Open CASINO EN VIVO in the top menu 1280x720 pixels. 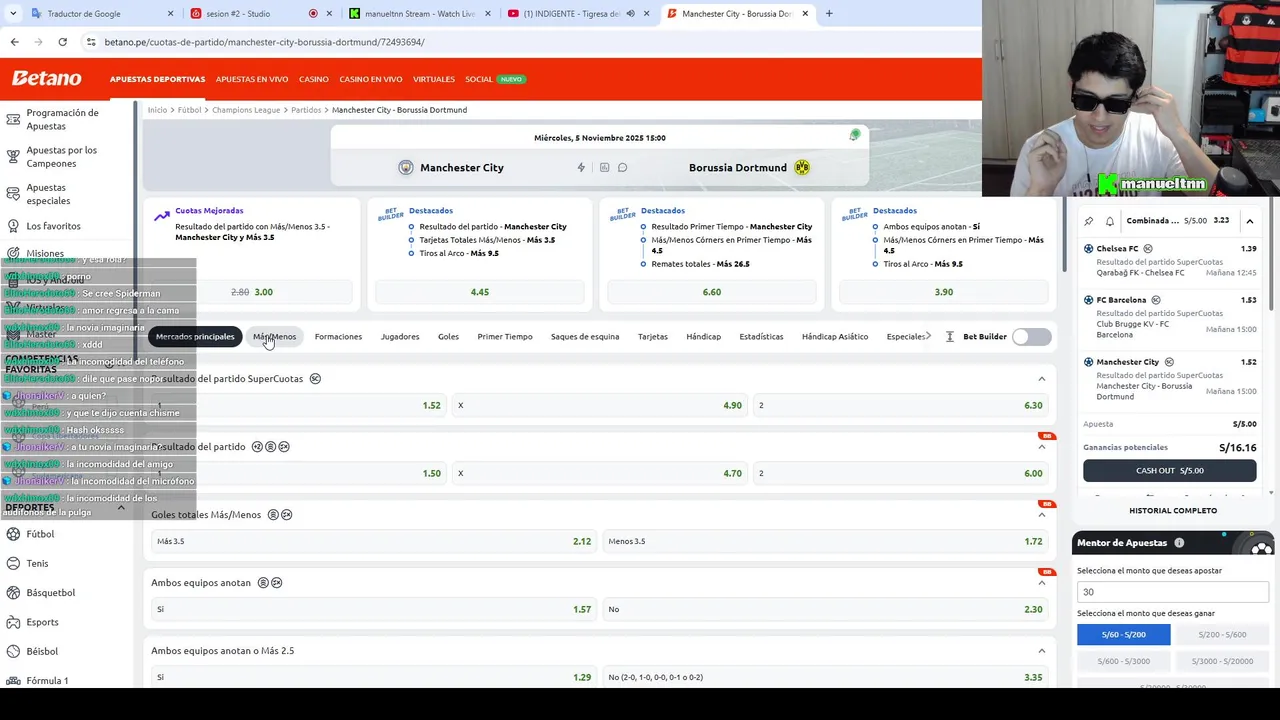[371, 79]
